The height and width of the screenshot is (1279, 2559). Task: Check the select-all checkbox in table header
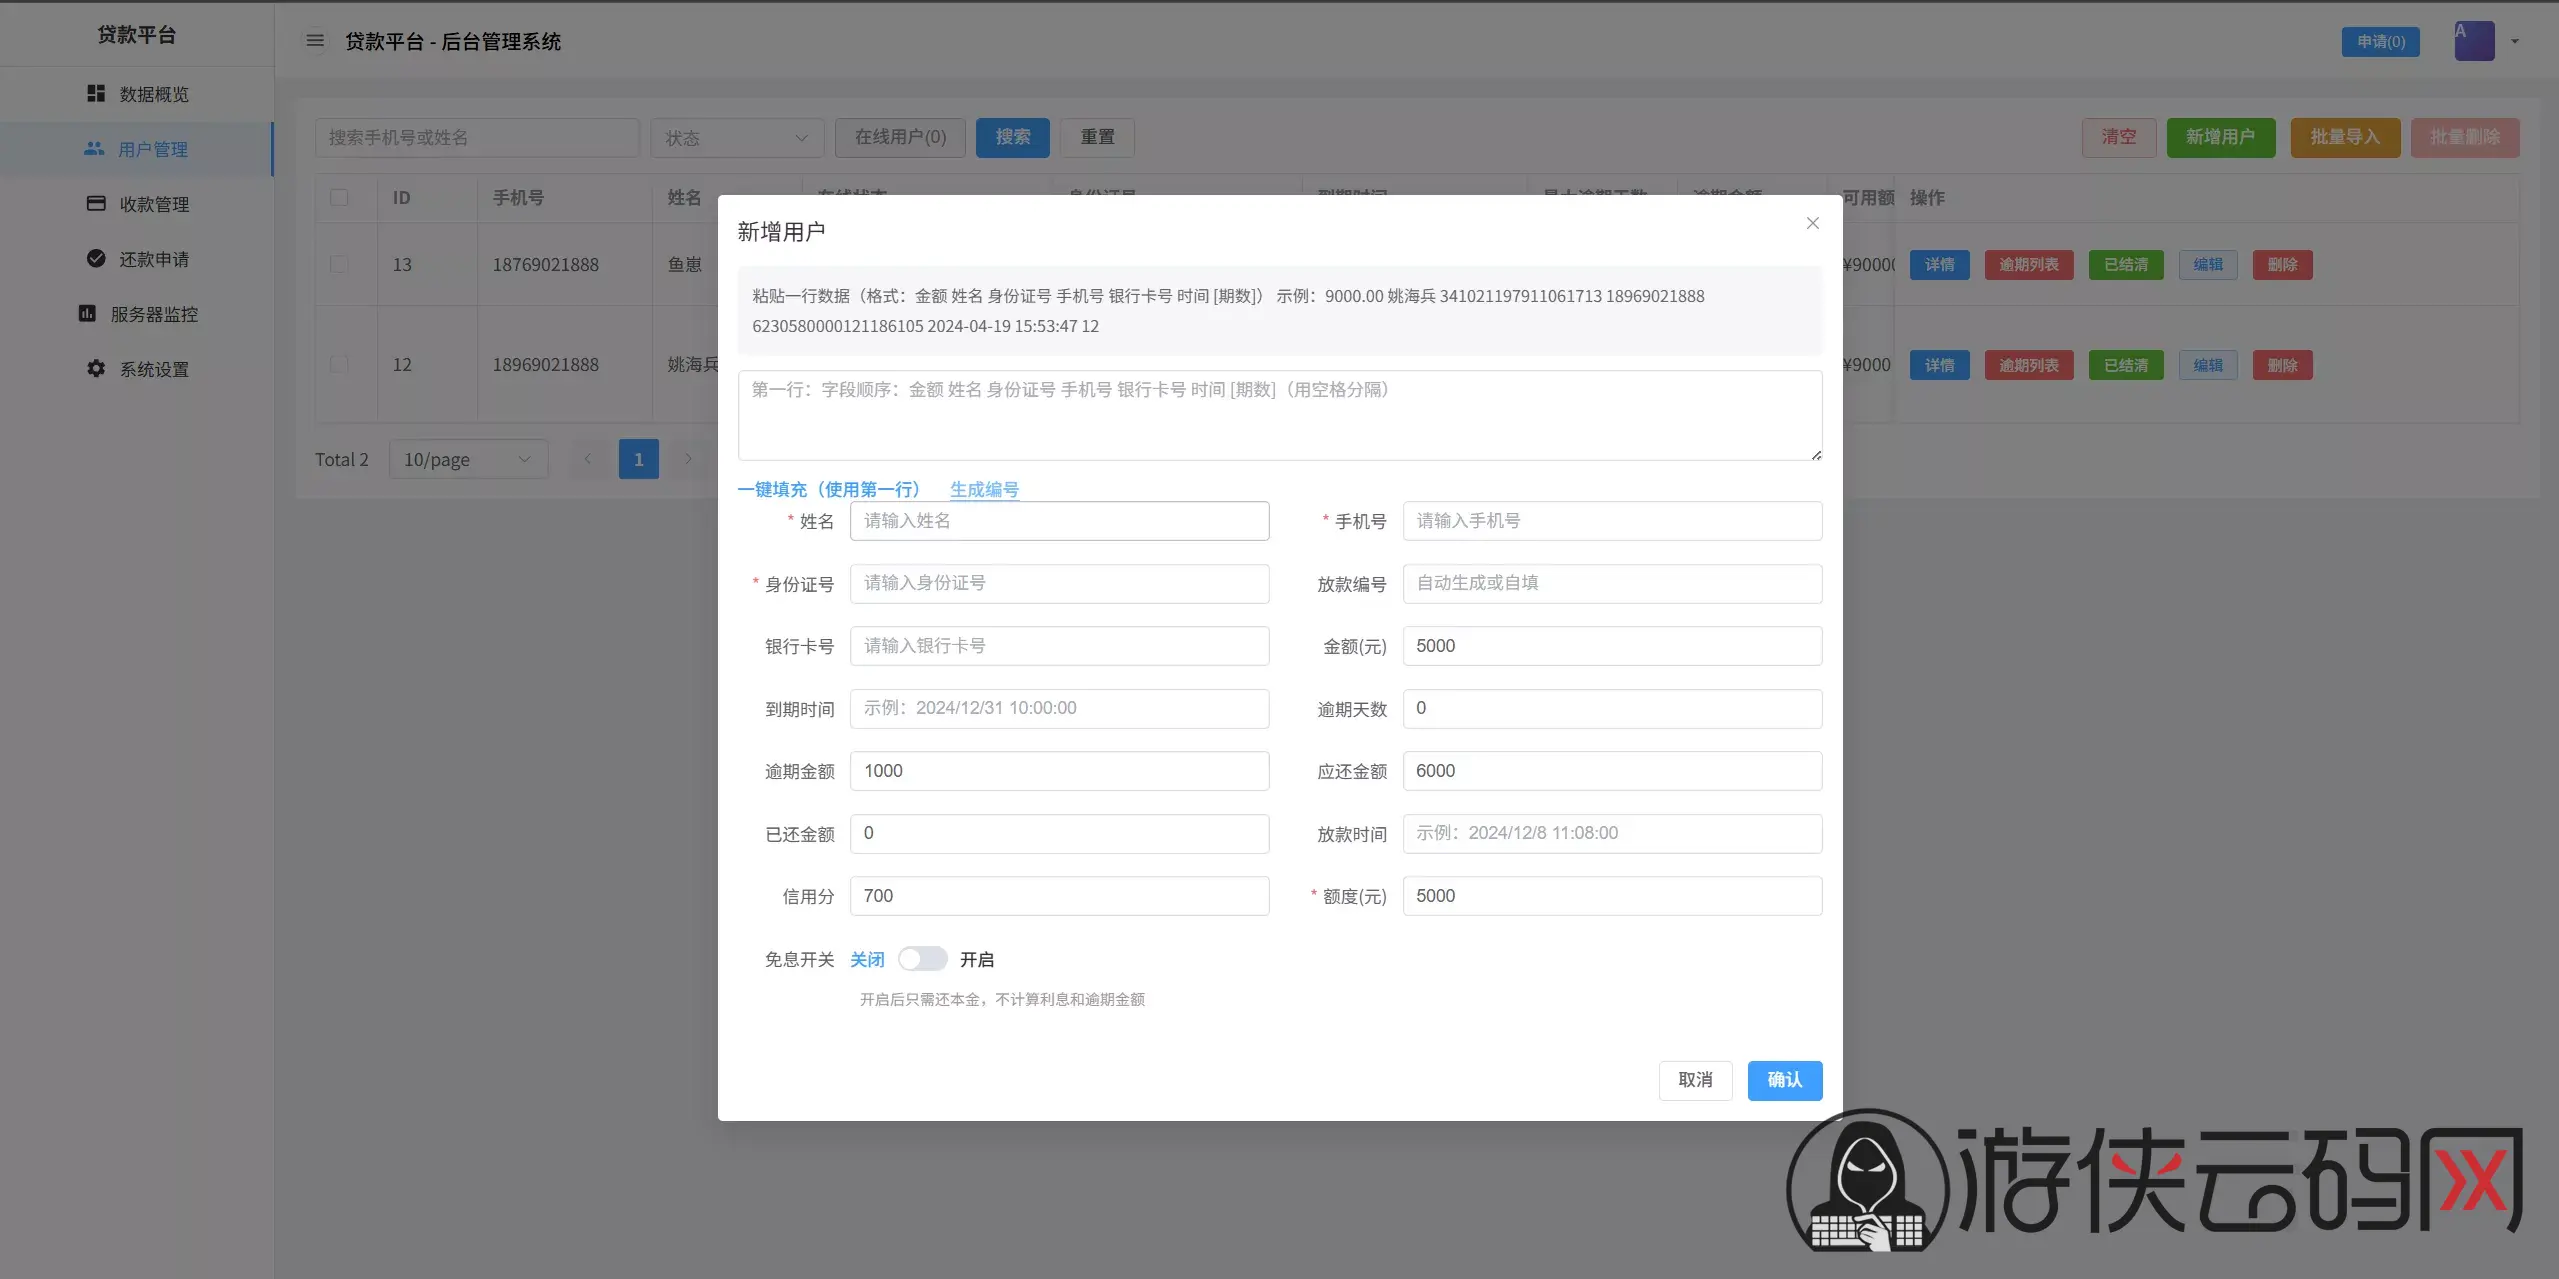(x=339, y=197)
